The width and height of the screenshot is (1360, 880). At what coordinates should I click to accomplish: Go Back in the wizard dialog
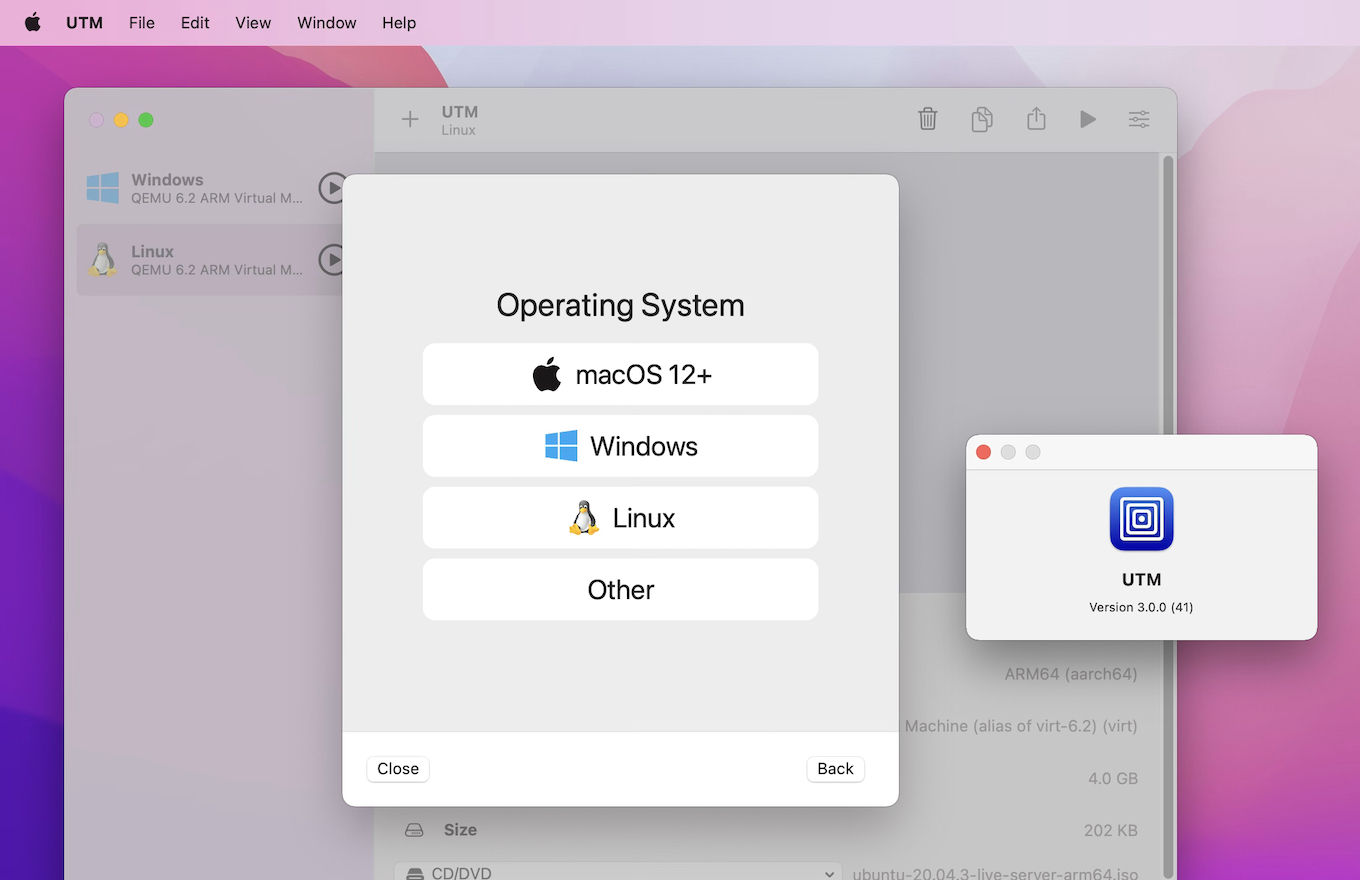(835, 768)
